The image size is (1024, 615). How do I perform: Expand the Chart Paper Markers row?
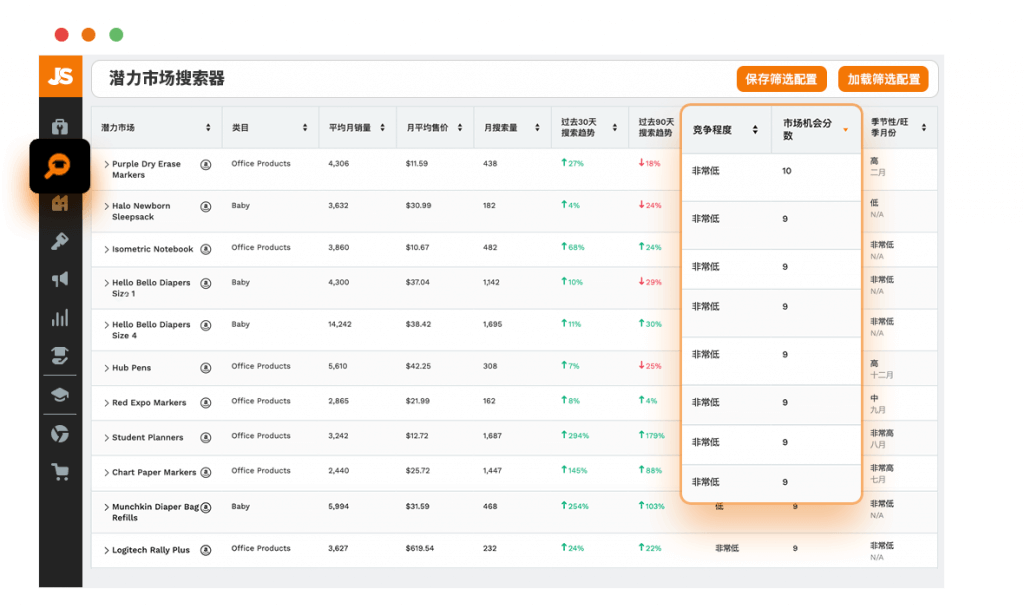[106, 472]
